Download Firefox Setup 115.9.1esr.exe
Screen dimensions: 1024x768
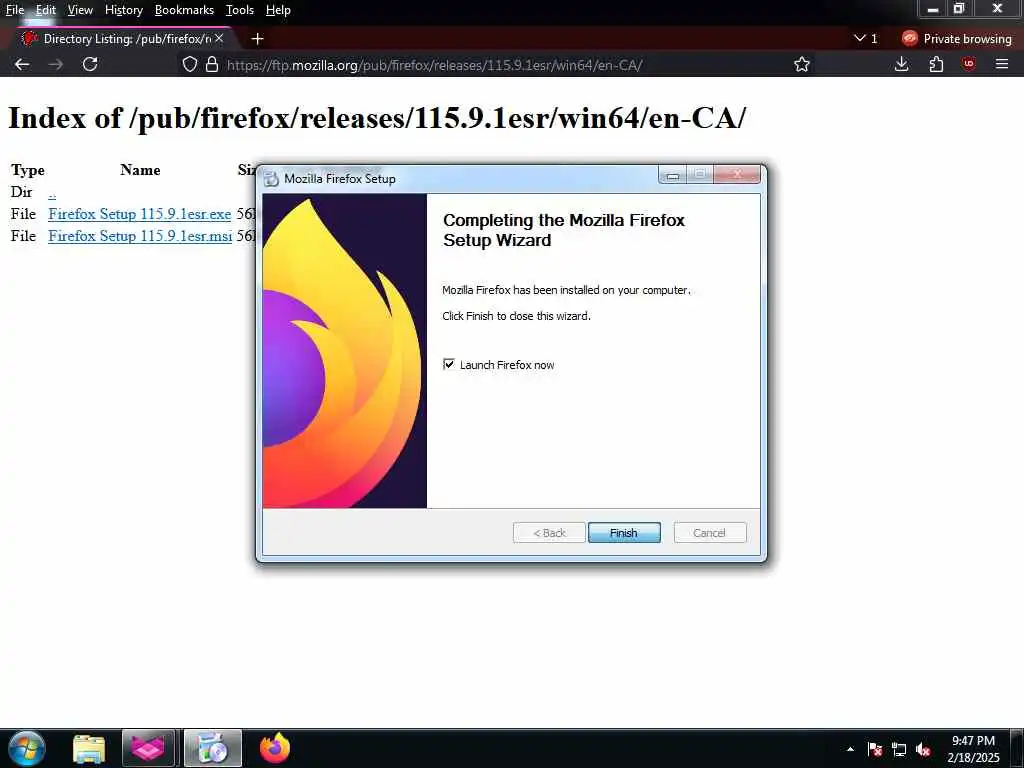[139, 214]
